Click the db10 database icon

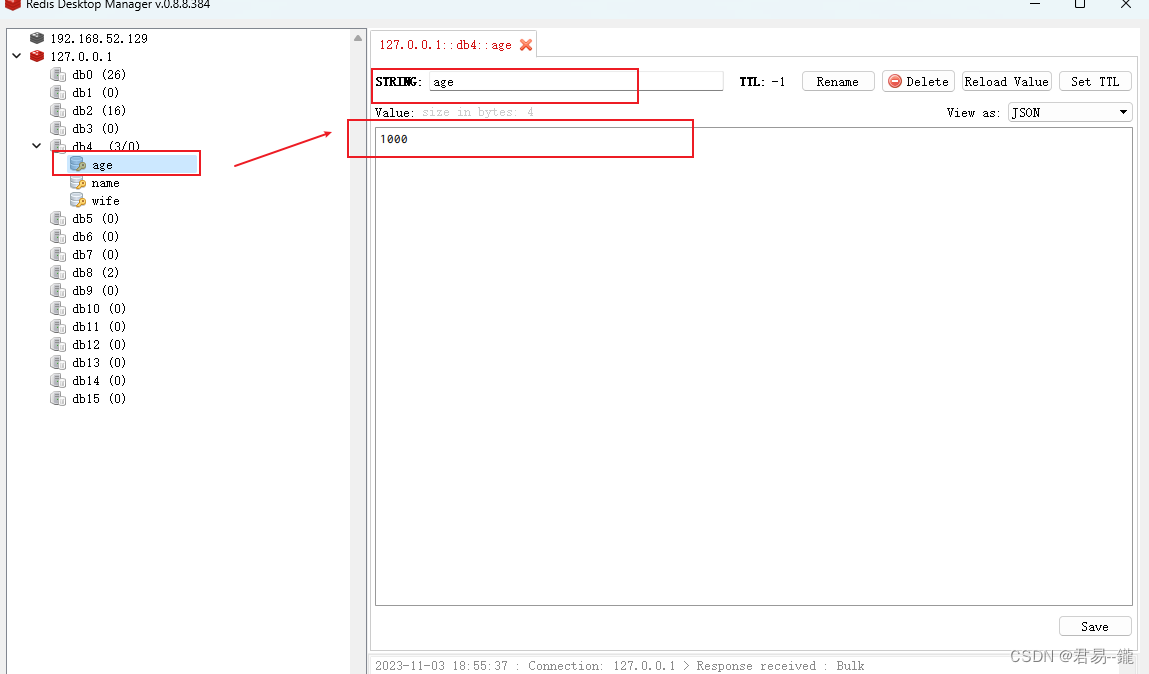58,308
